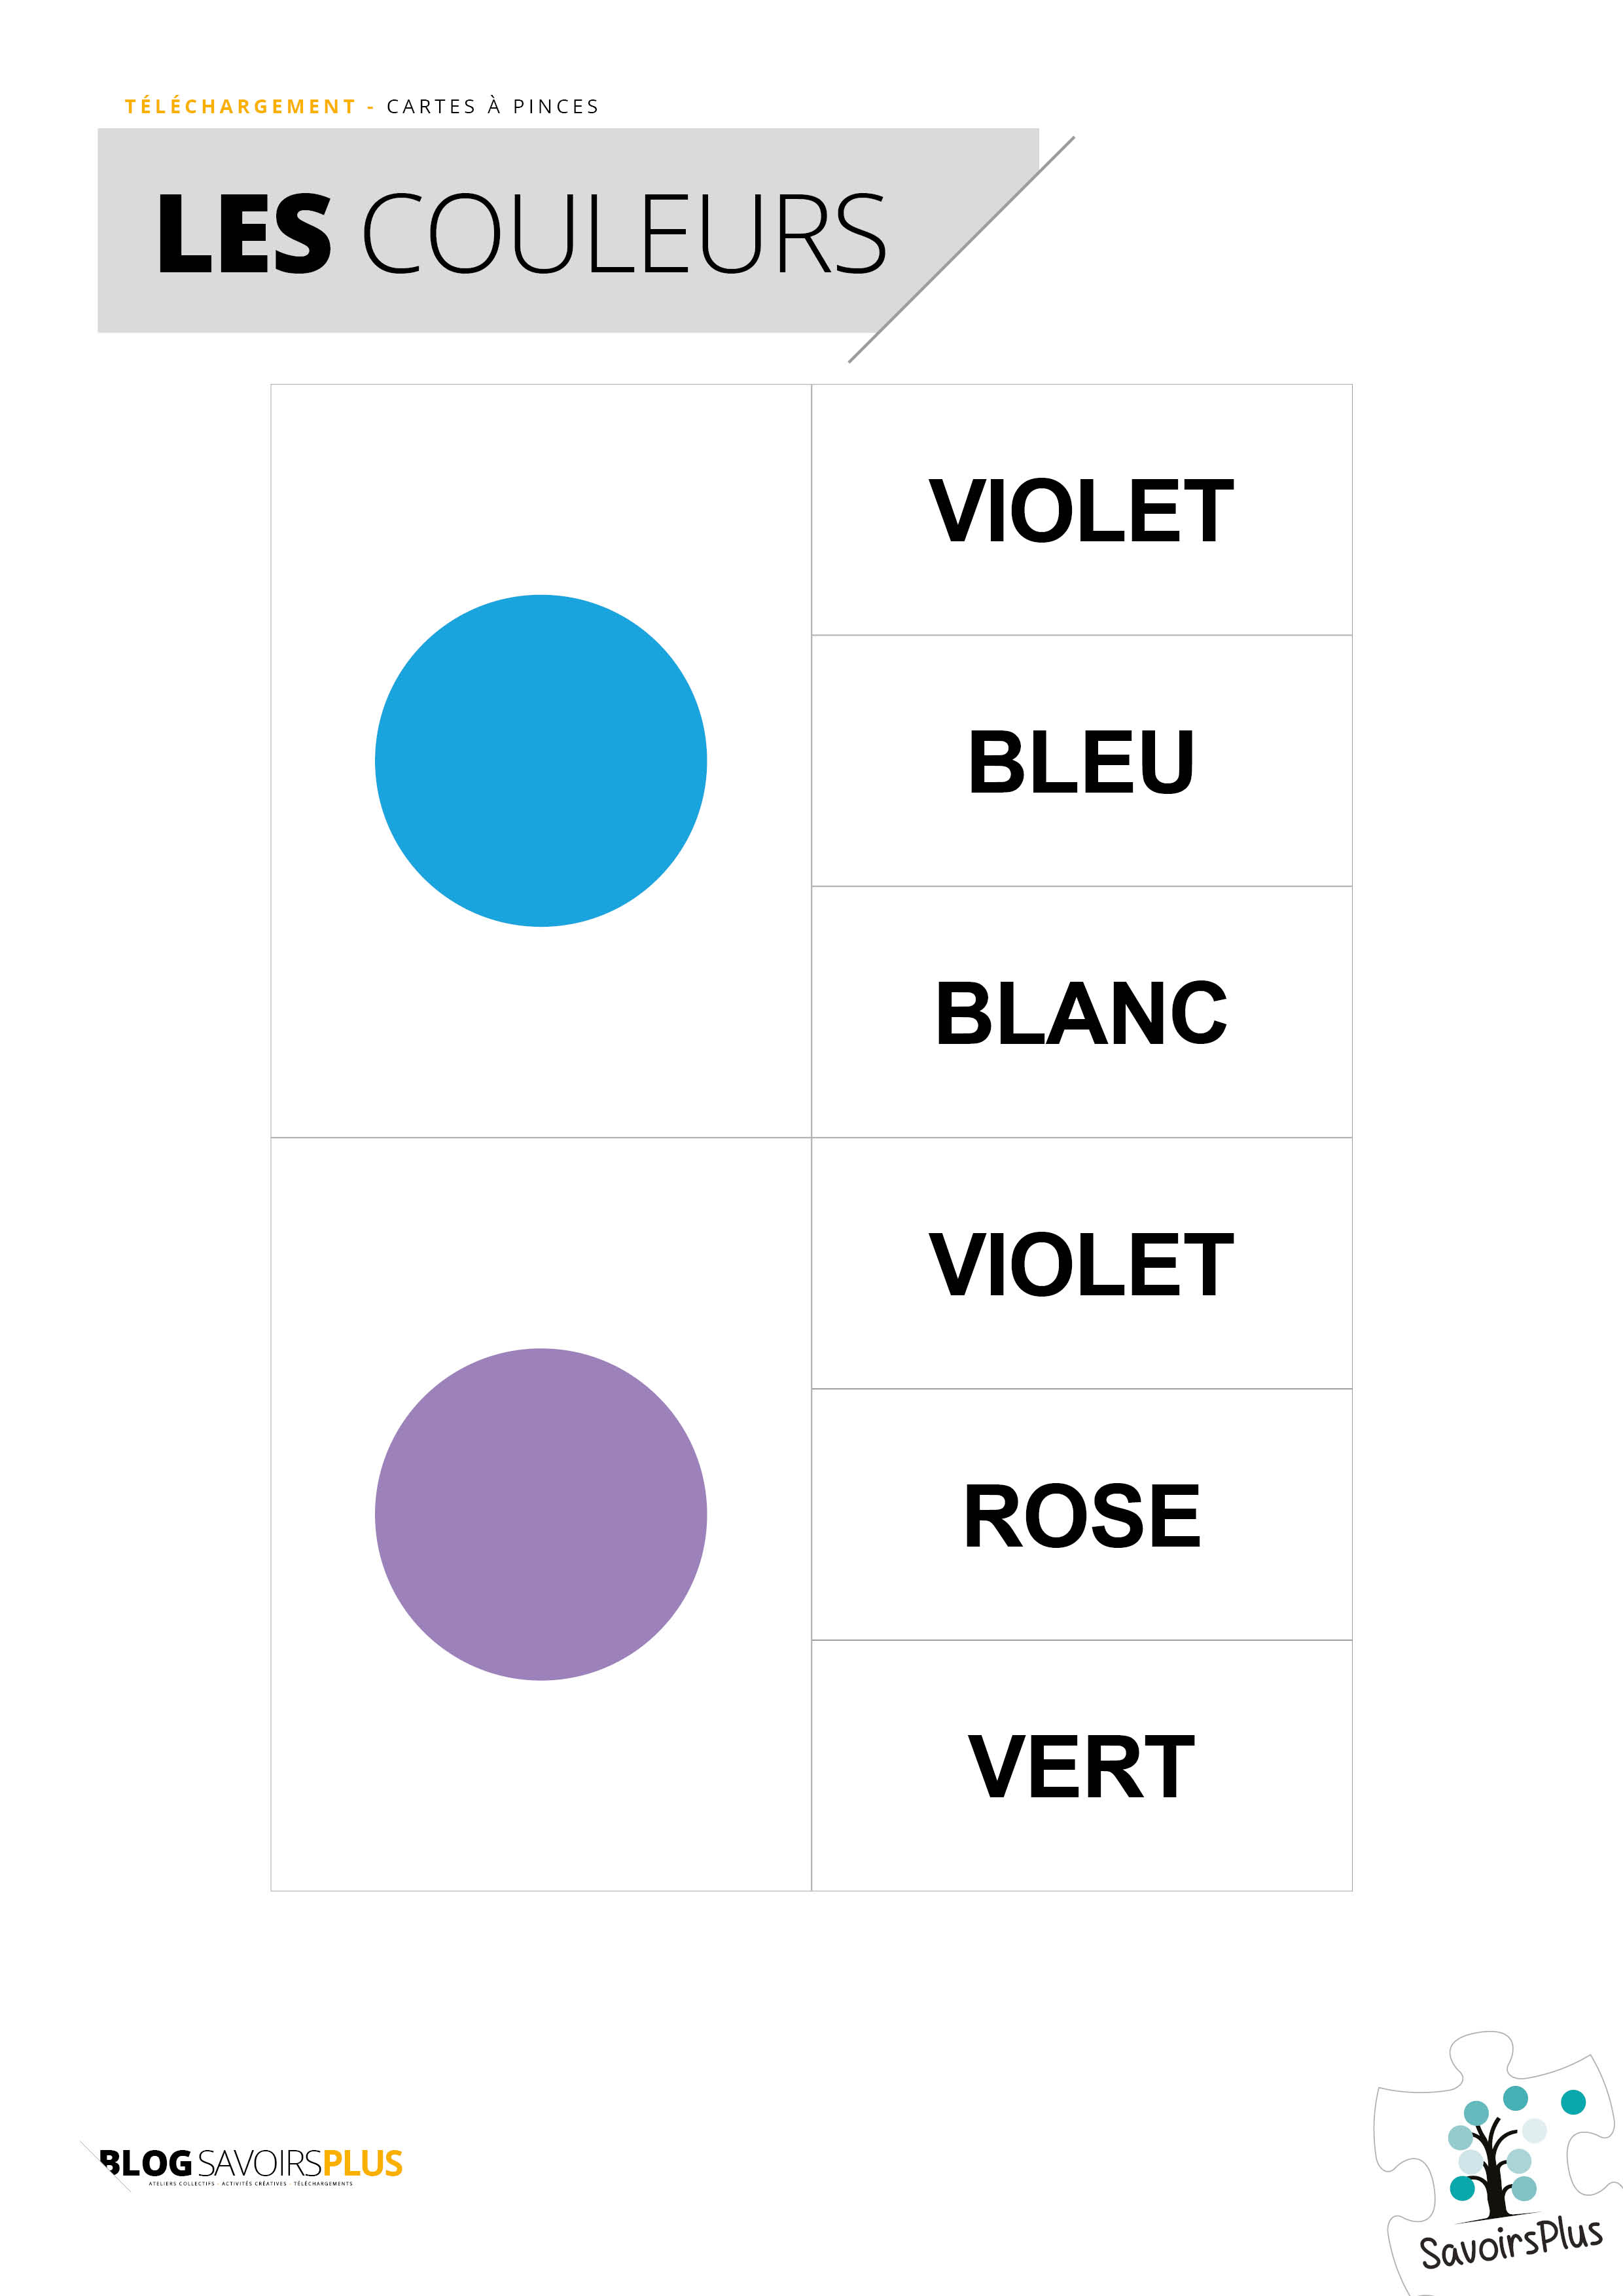Click the COULEURS title word
This screenshot has height=2296, width=1623.
[623, 235]
